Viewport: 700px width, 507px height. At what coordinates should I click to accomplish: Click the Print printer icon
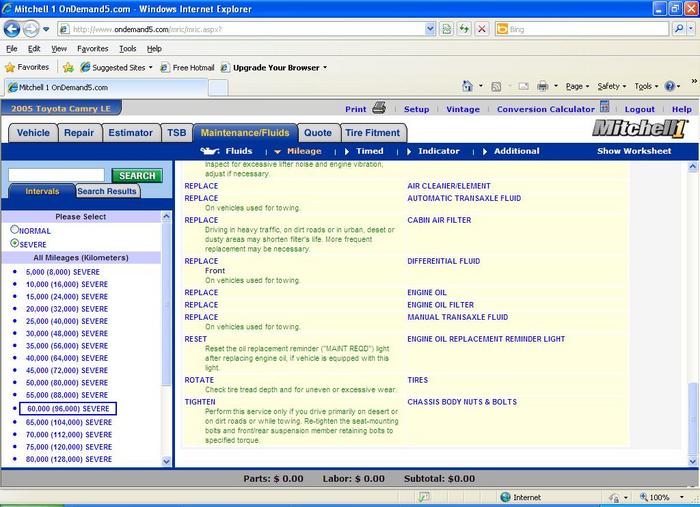click(x=379, y=109)
